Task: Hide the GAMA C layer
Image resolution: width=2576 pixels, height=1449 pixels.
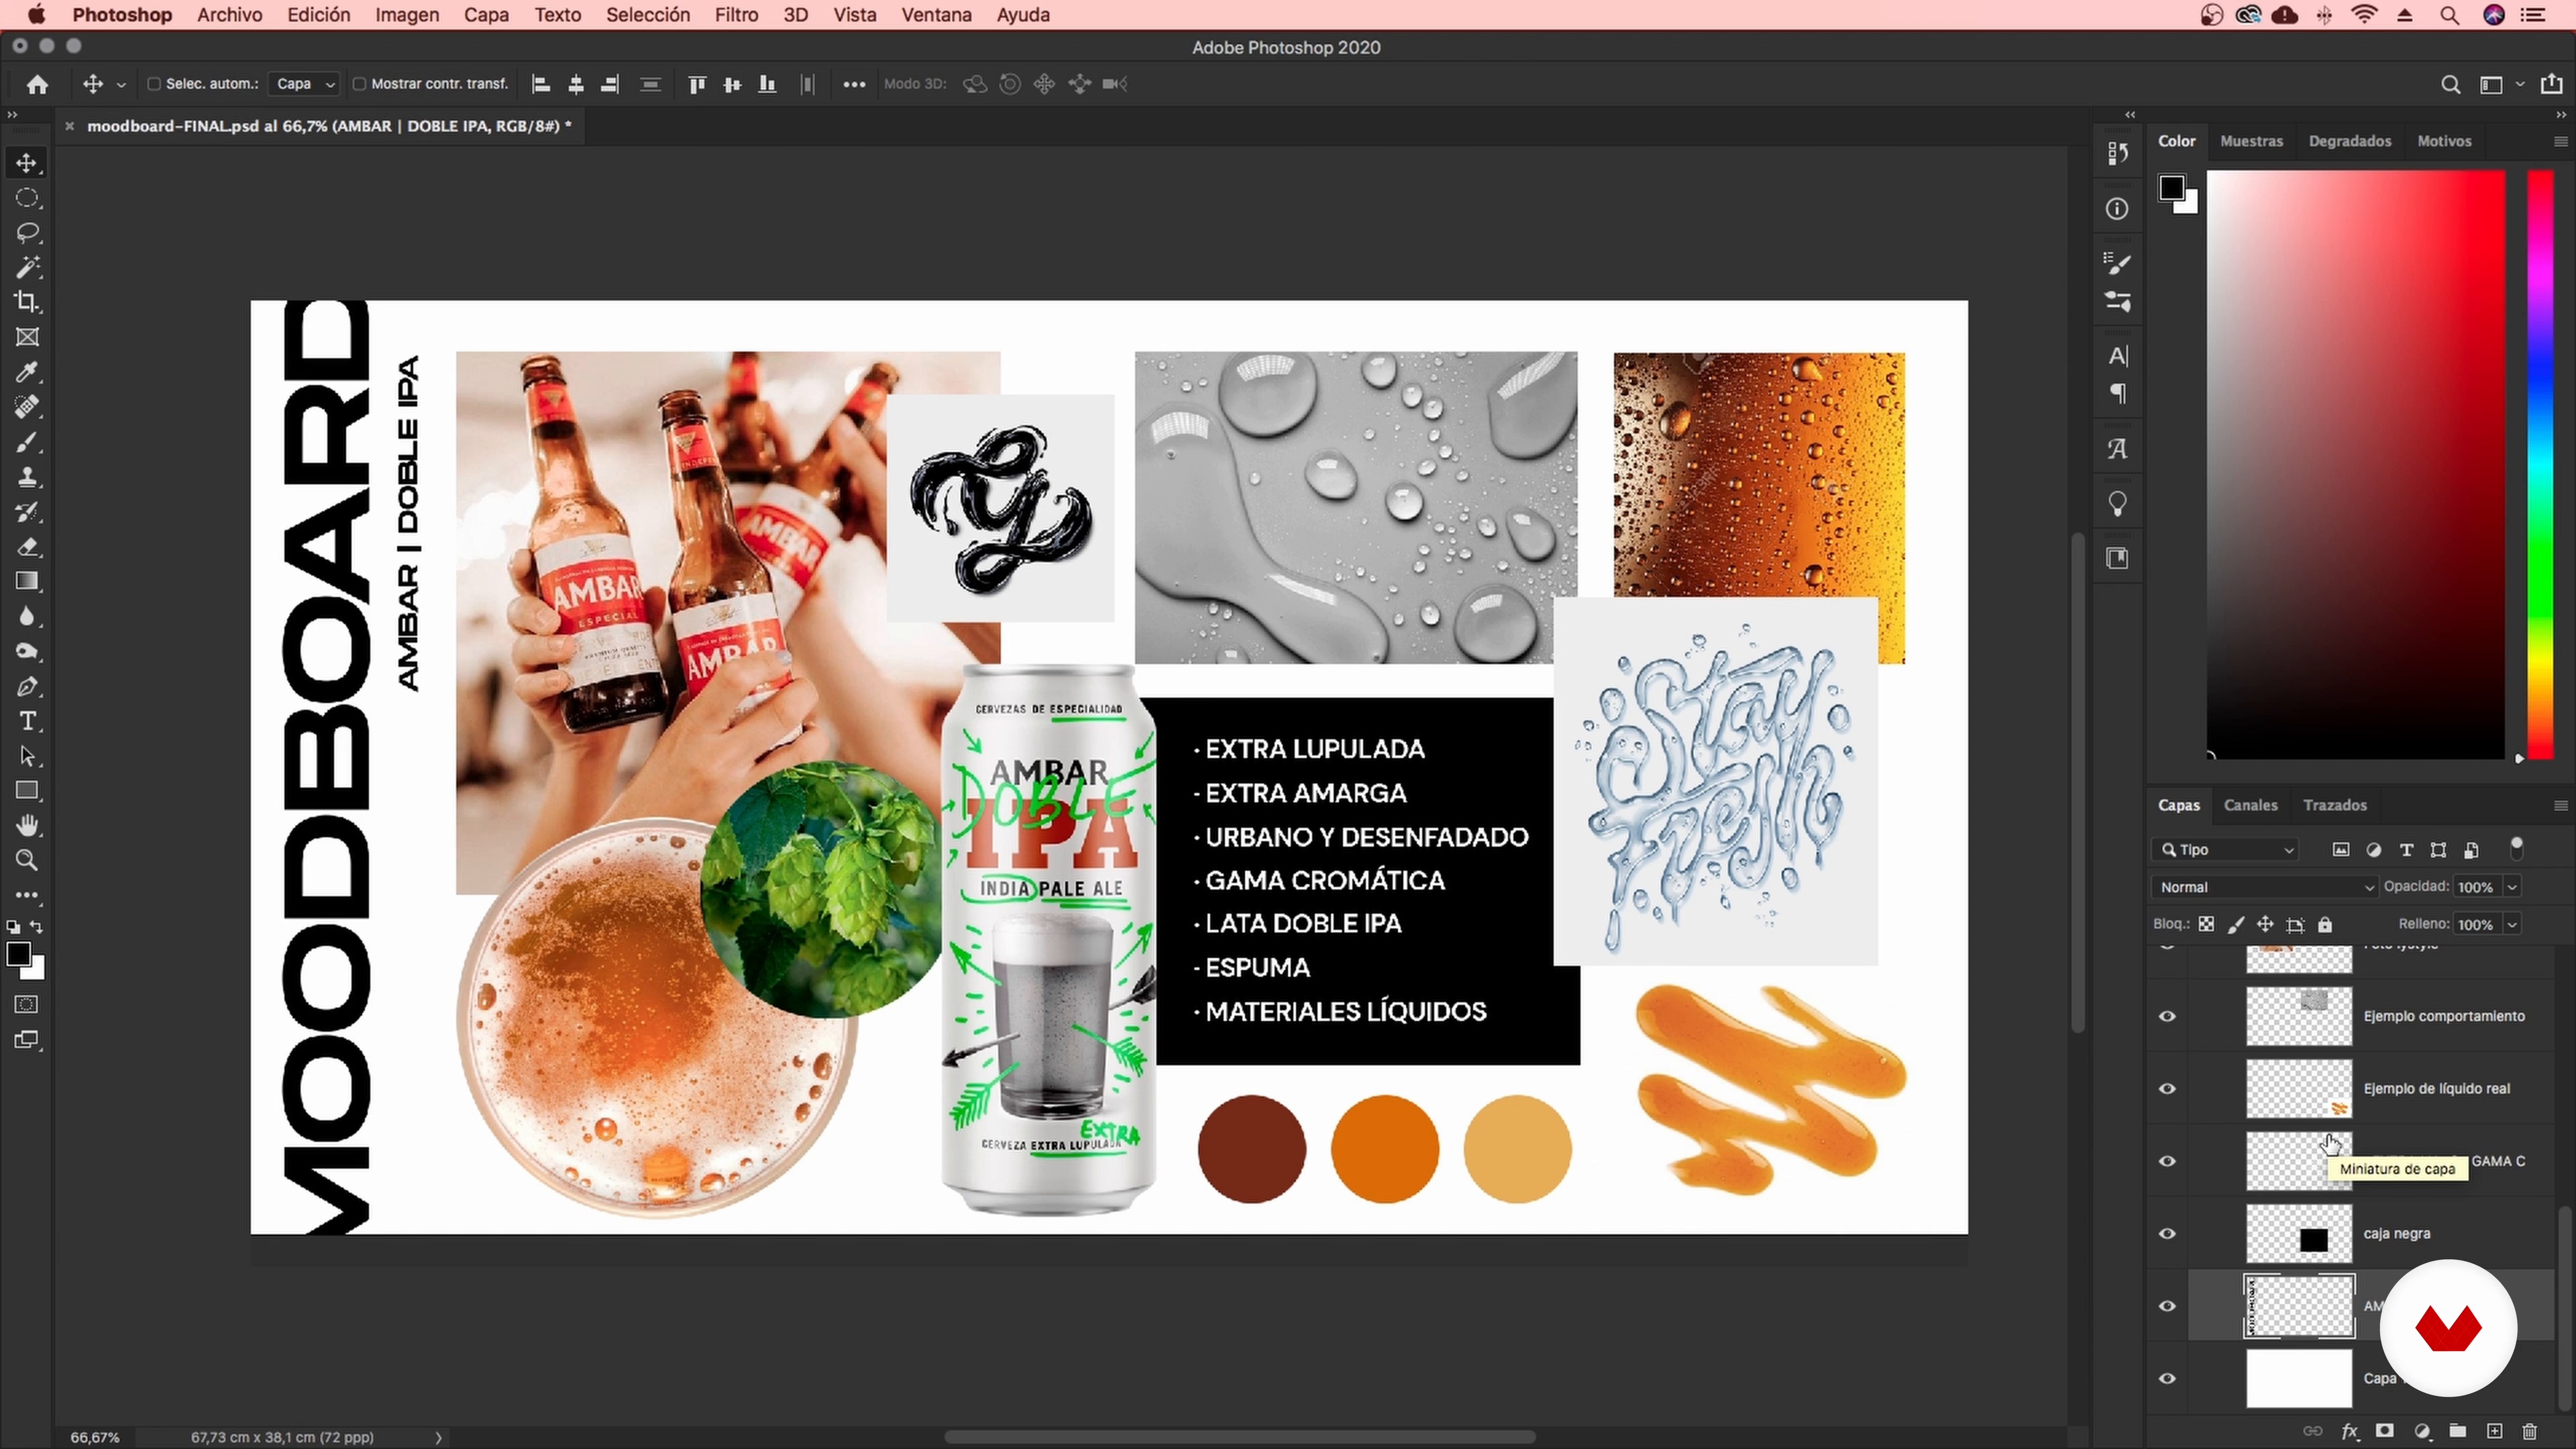Action: pyautogui.click(x=2167, y=1161)
